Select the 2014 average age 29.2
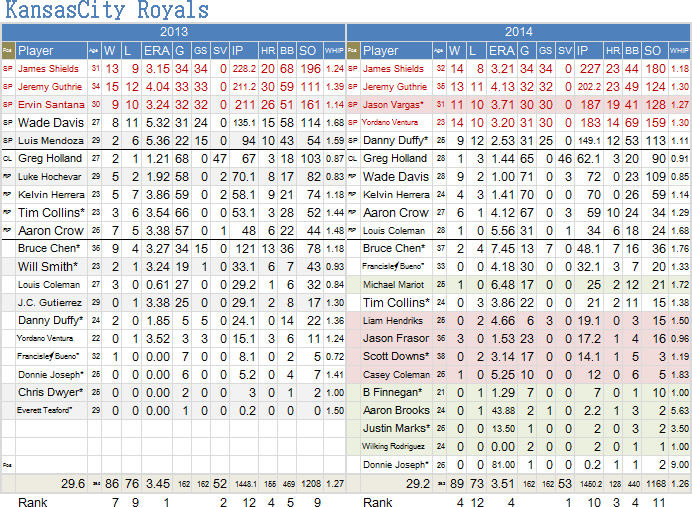692x507 pixels. pyautogui.click(x=417, y=484)
